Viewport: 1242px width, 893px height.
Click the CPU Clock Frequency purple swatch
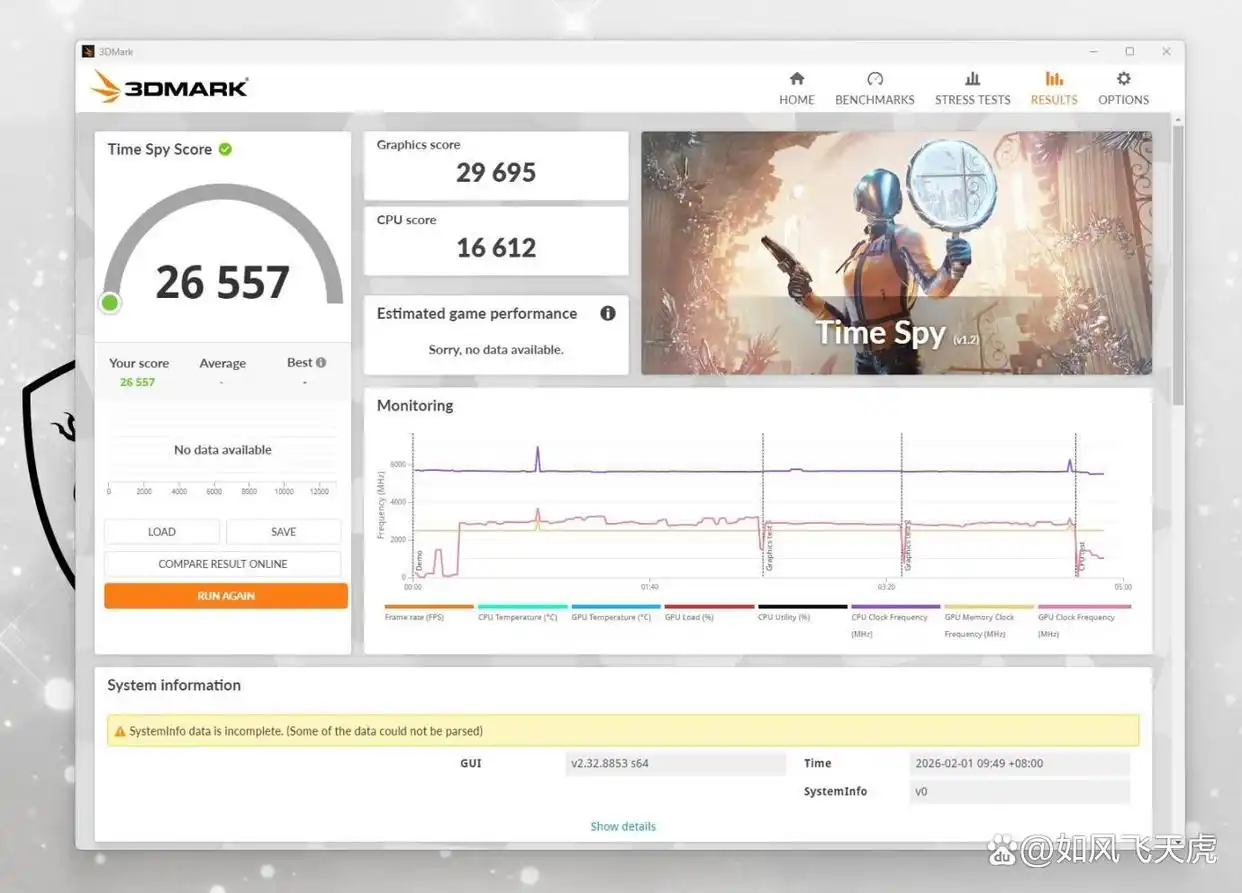click(x=895, y=607)
